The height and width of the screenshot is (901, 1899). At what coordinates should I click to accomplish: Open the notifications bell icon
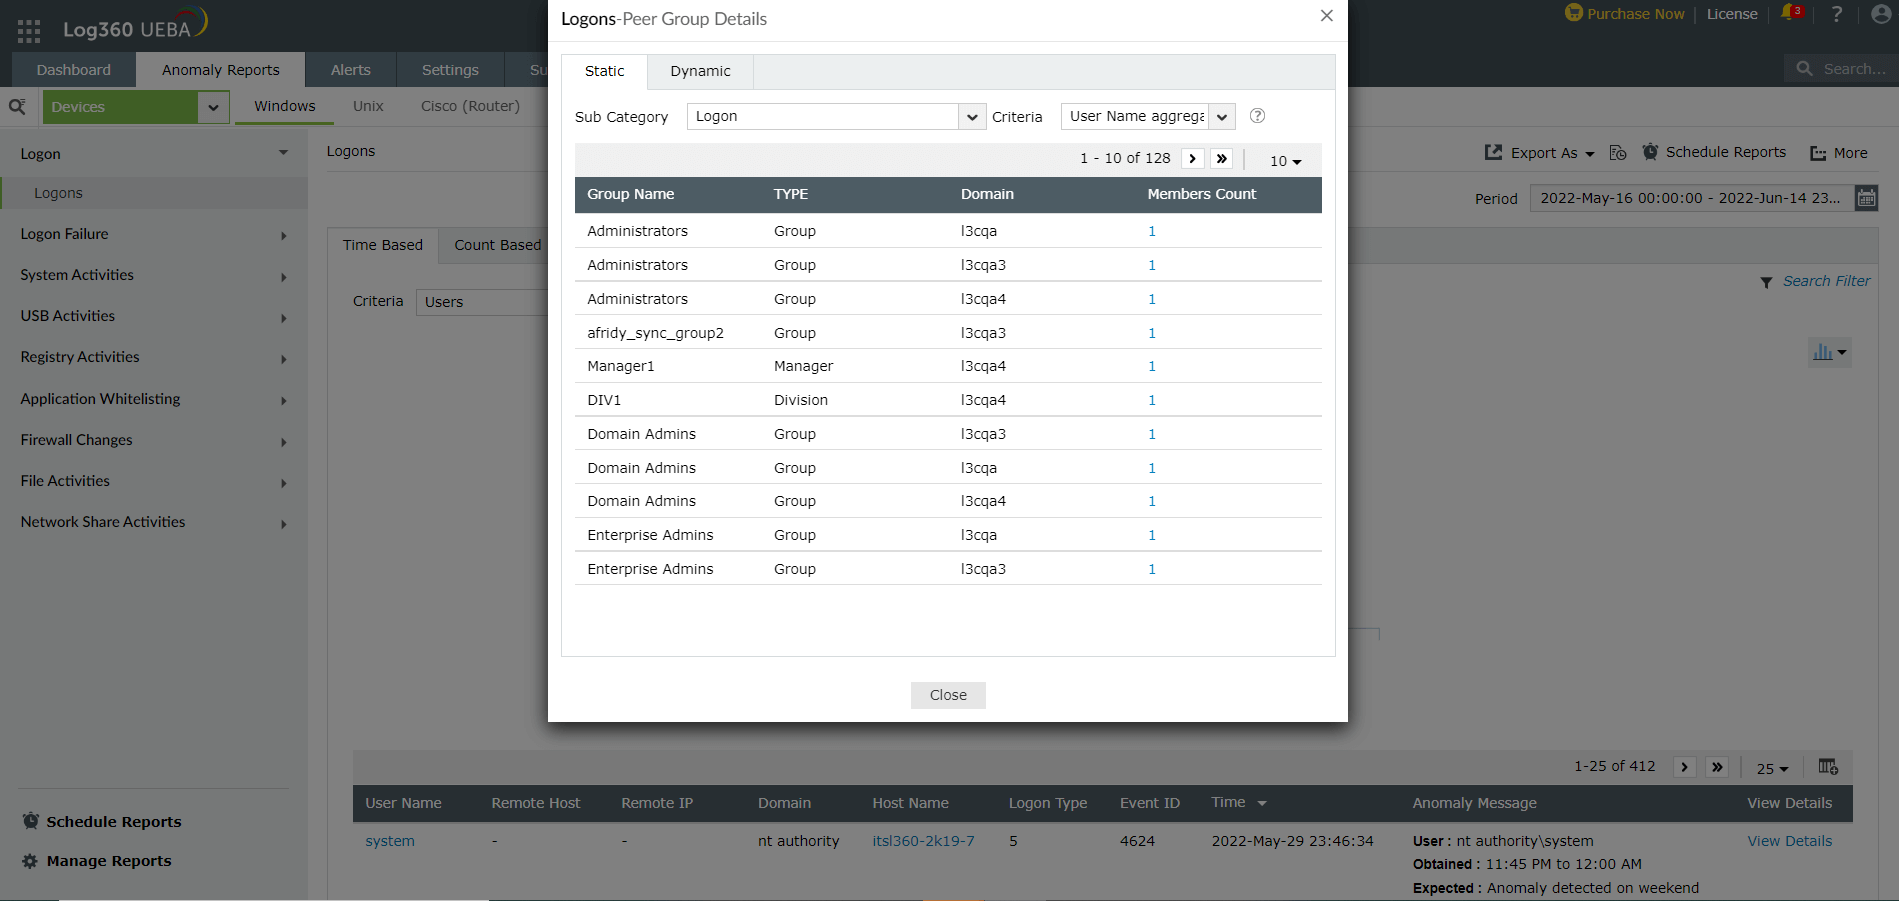[1791, 14]
